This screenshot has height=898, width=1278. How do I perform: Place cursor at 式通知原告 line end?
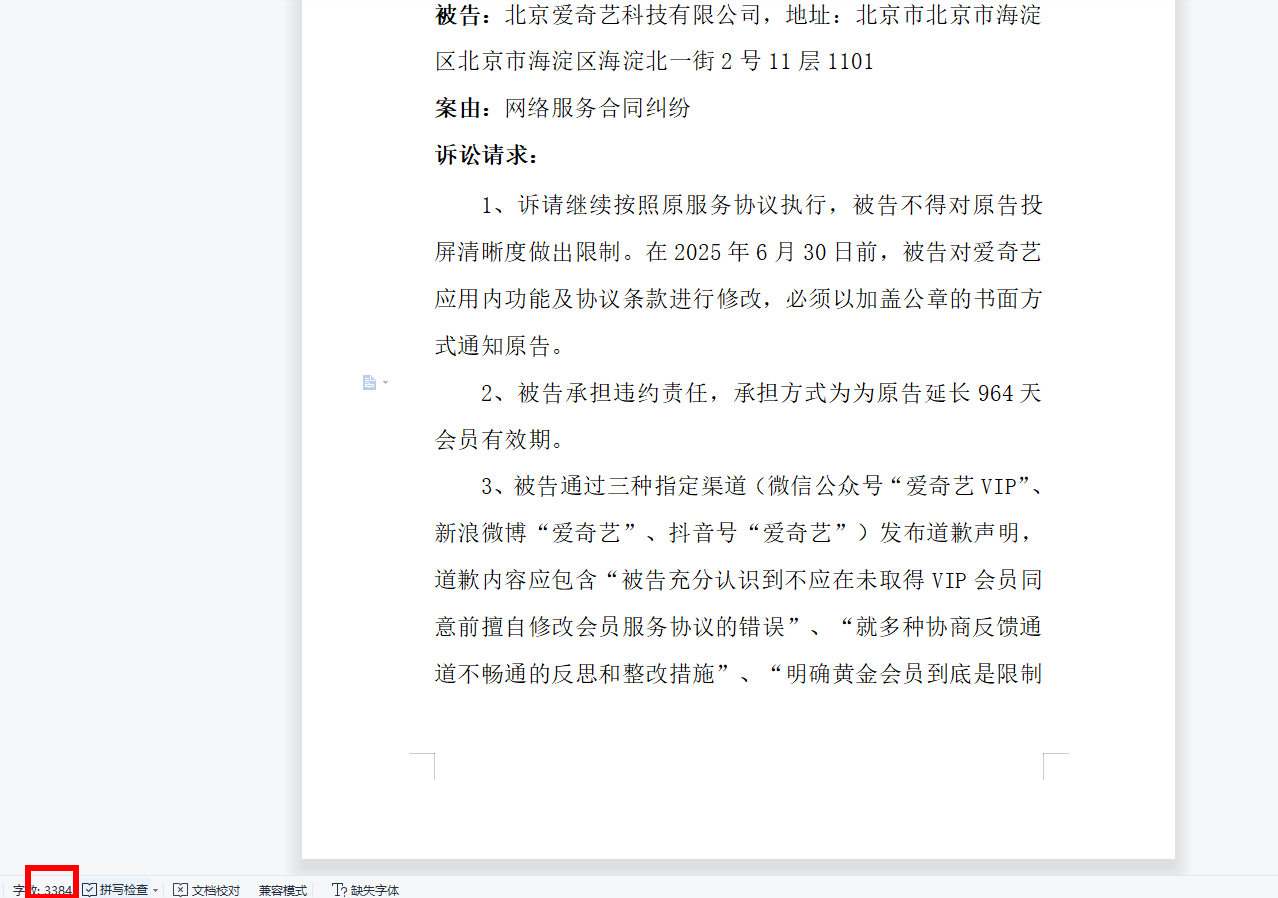coord(566,346)
